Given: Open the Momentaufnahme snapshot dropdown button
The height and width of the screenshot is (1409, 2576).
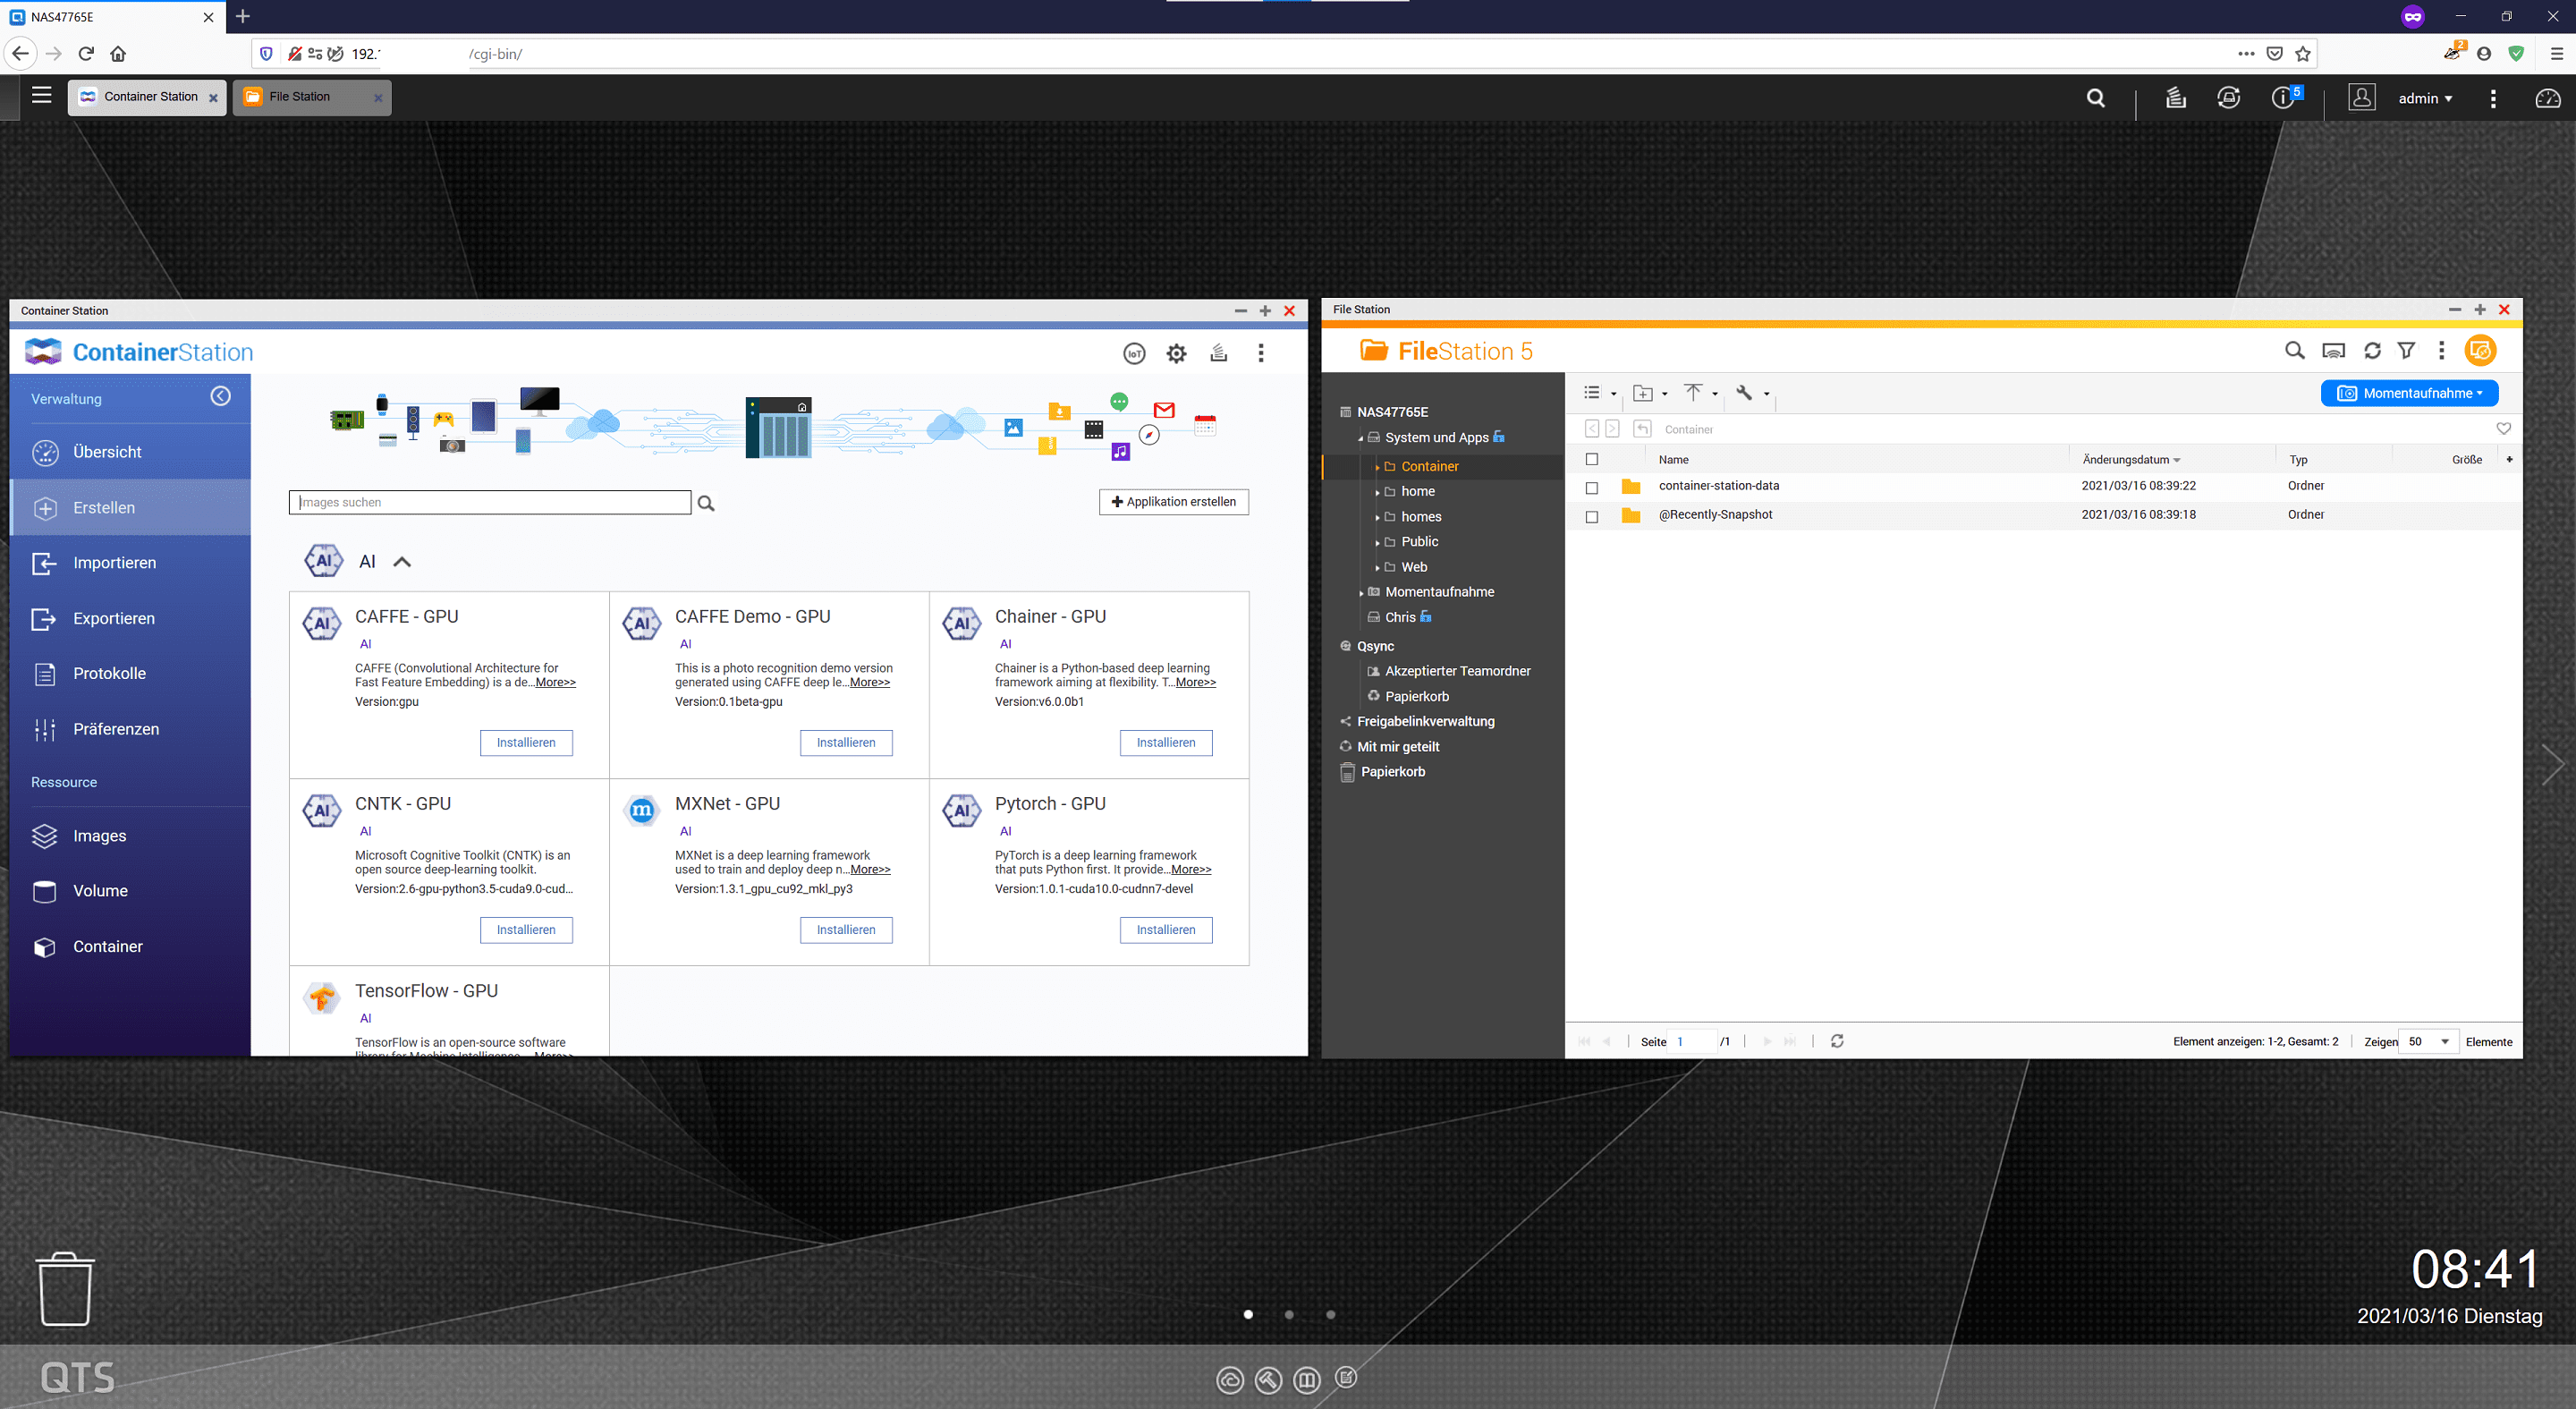Looking at the screenshot, I should click(x=2409, y=393).
